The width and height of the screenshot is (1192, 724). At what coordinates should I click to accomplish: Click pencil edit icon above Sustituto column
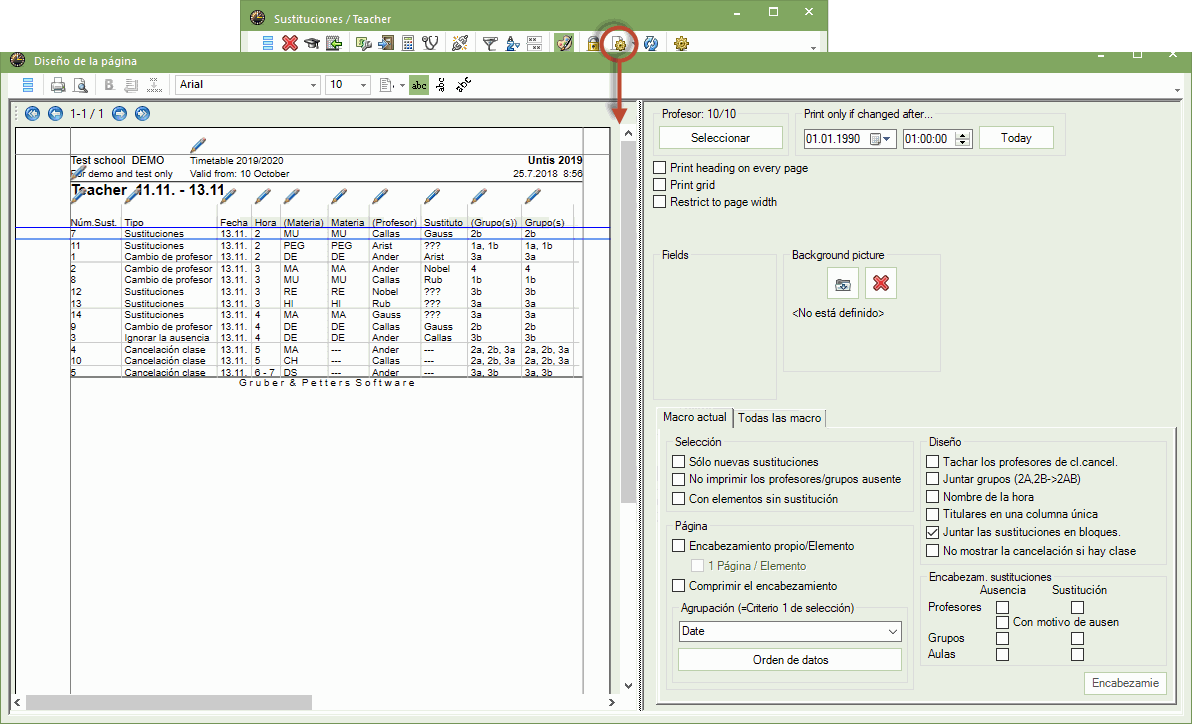tap(432, 198)
